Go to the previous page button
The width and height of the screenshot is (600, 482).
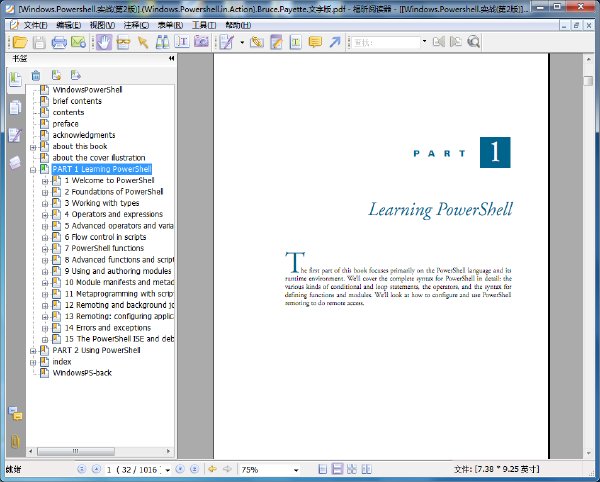[x=96, y=469]
